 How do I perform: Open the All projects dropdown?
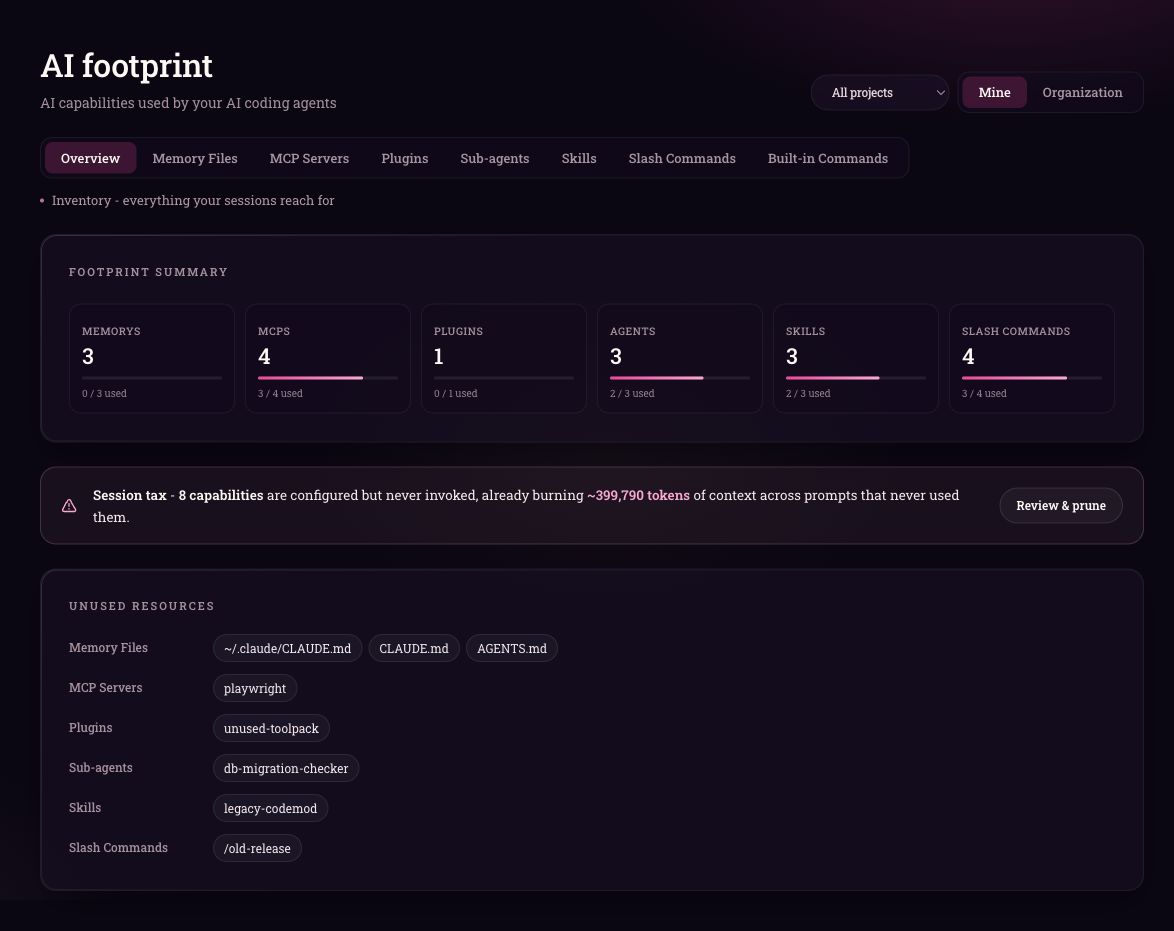[880, 93]
